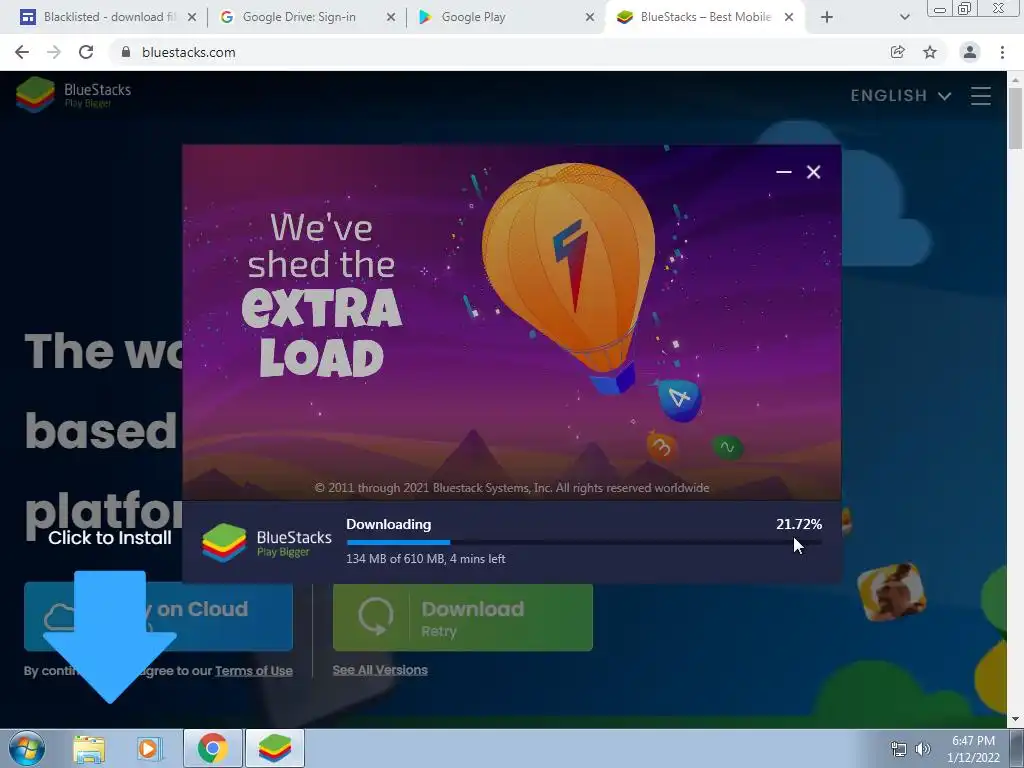
Task: Open the website hamburger menu
Action: [980, 96]
